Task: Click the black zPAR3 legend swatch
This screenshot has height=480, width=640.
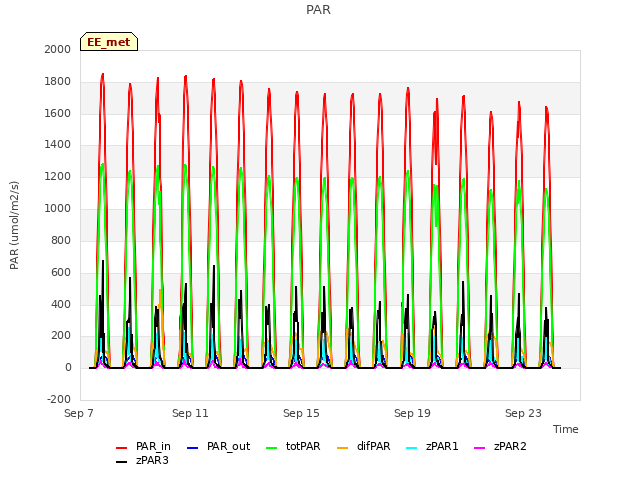Action: (x=122, y=462)
